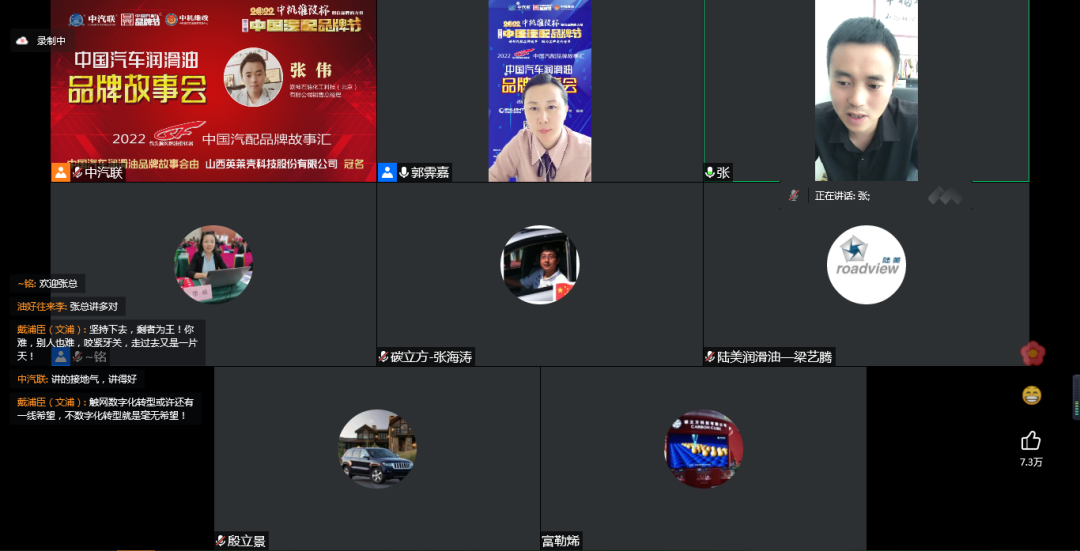1080x551 pixels.
Task: Click the 欢迎张总 chat message
Action: click(x=48, y=283)
